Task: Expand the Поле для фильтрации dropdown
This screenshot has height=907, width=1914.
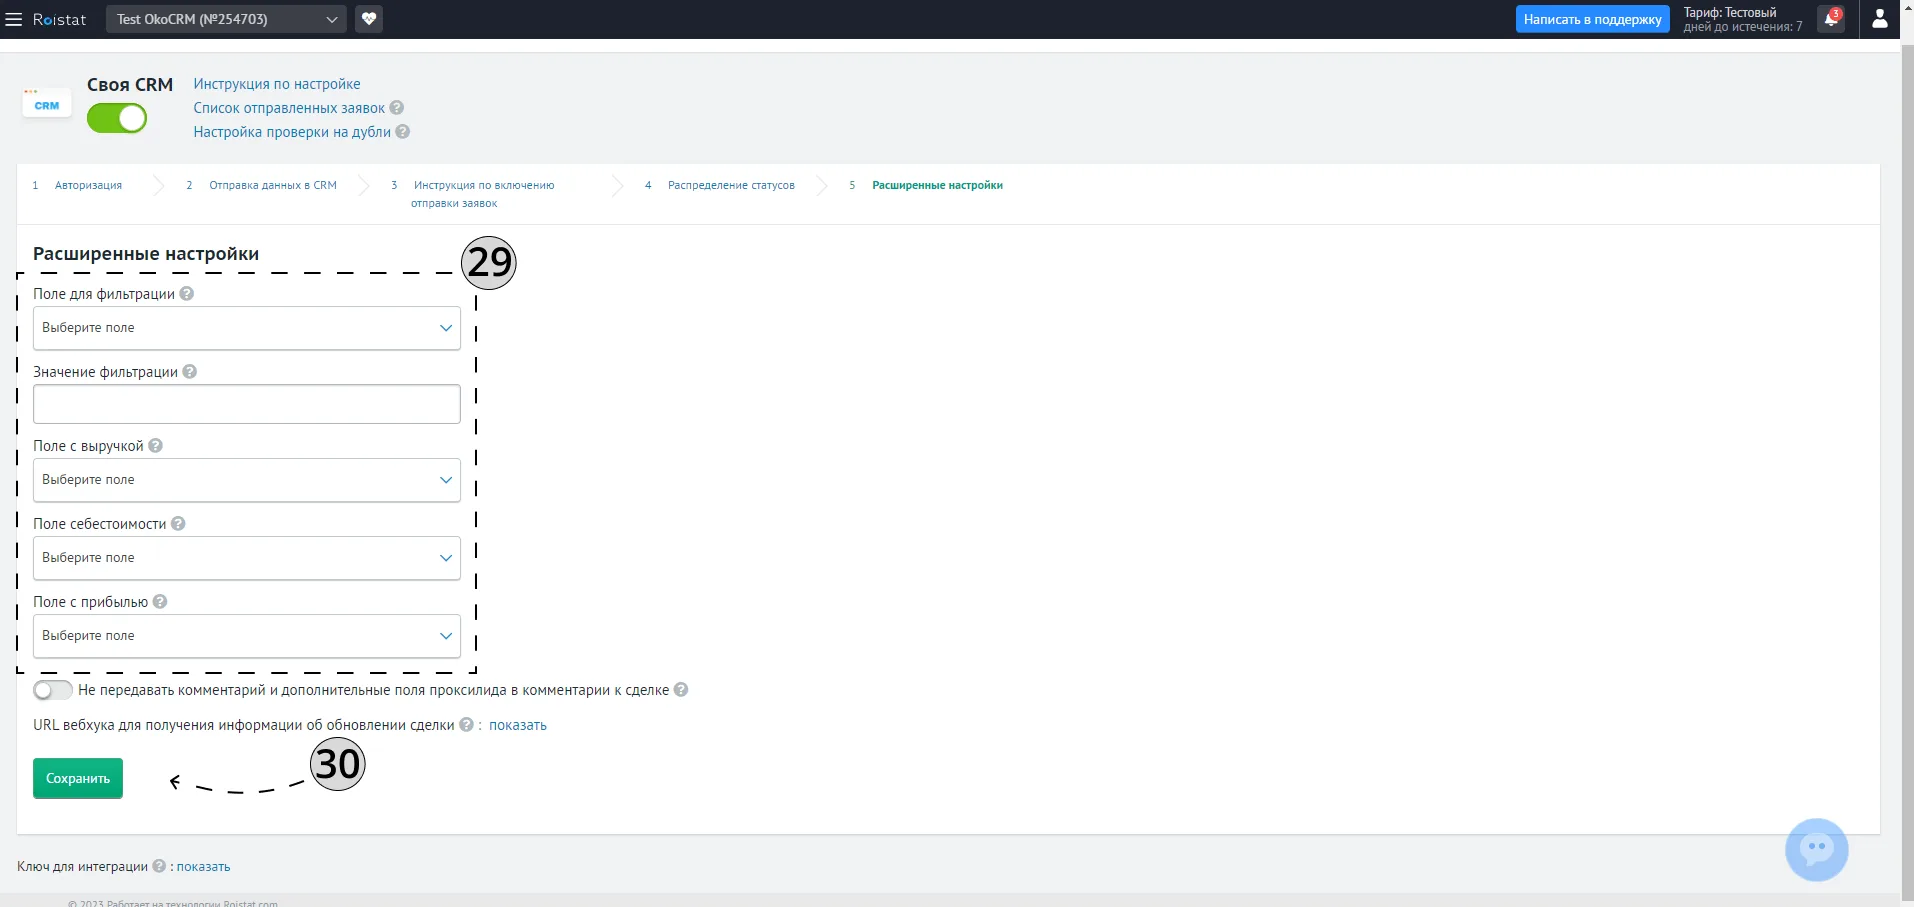Action: pos(247,328)
